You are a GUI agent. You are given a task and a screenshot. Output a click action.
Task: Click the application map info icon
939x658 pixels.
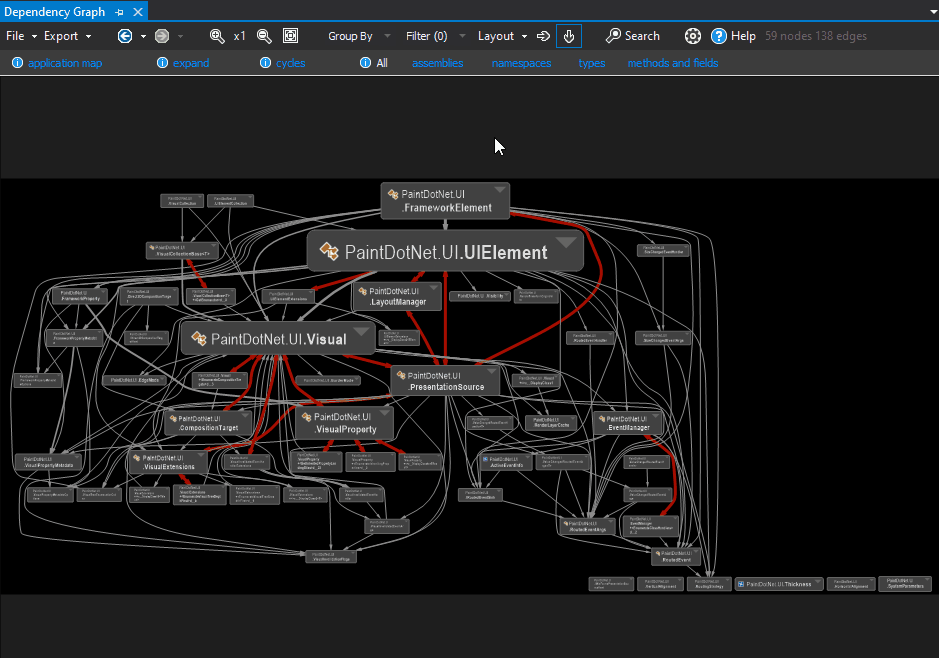[17, 62]
